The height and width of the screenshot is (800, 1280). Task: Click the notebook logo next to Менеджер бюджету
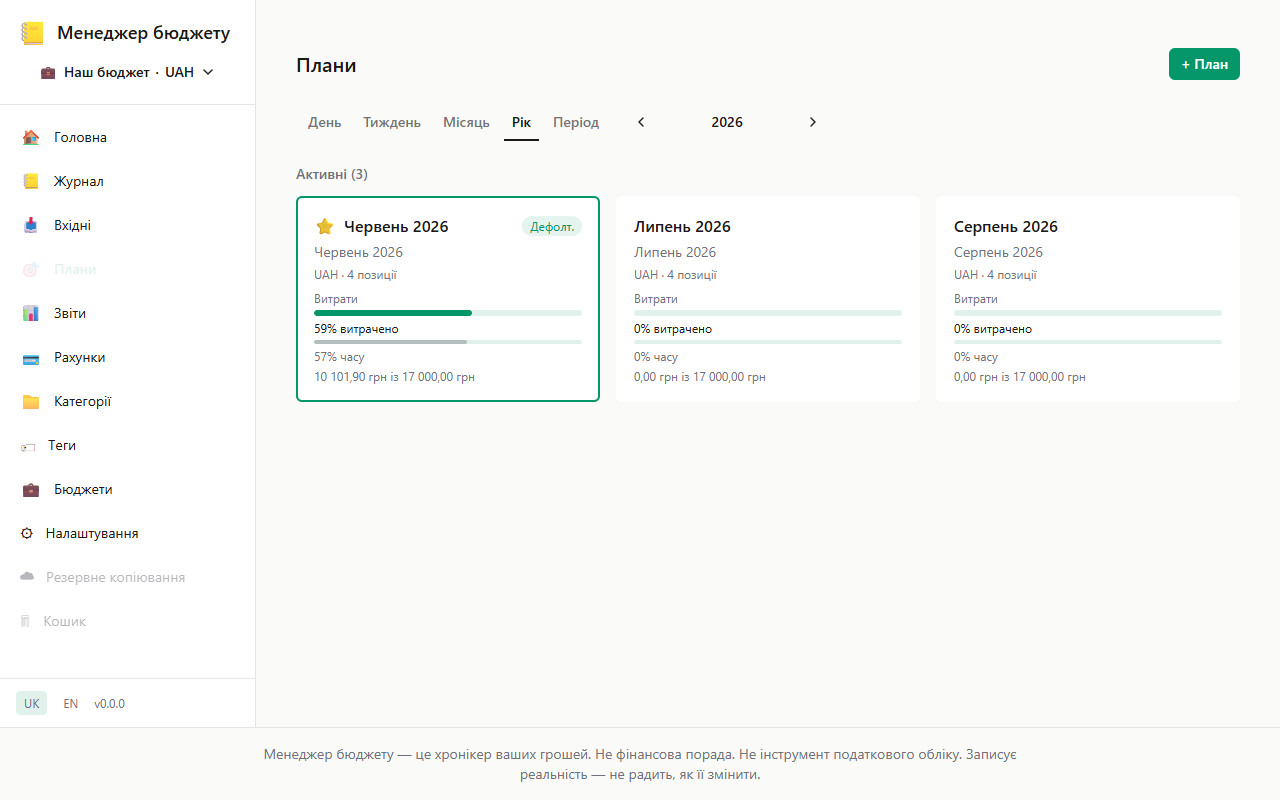tap(32, 33)
